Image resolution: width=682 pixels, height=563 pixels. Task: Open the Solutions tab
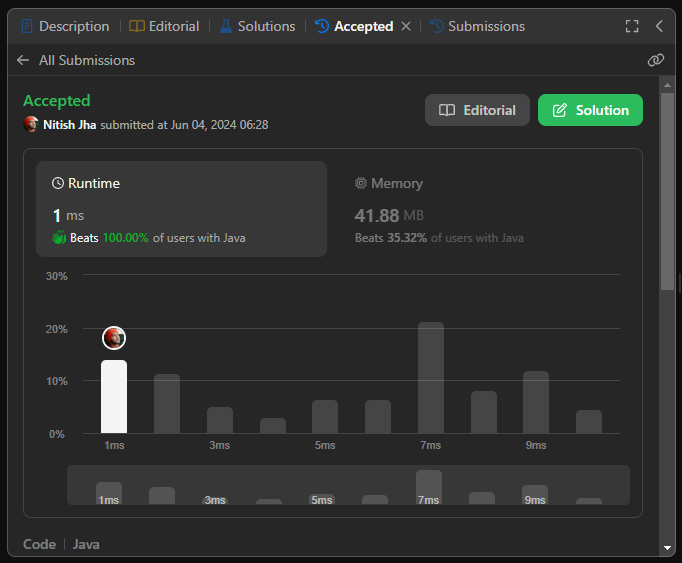pyautogui.click(x=257, y=26)
